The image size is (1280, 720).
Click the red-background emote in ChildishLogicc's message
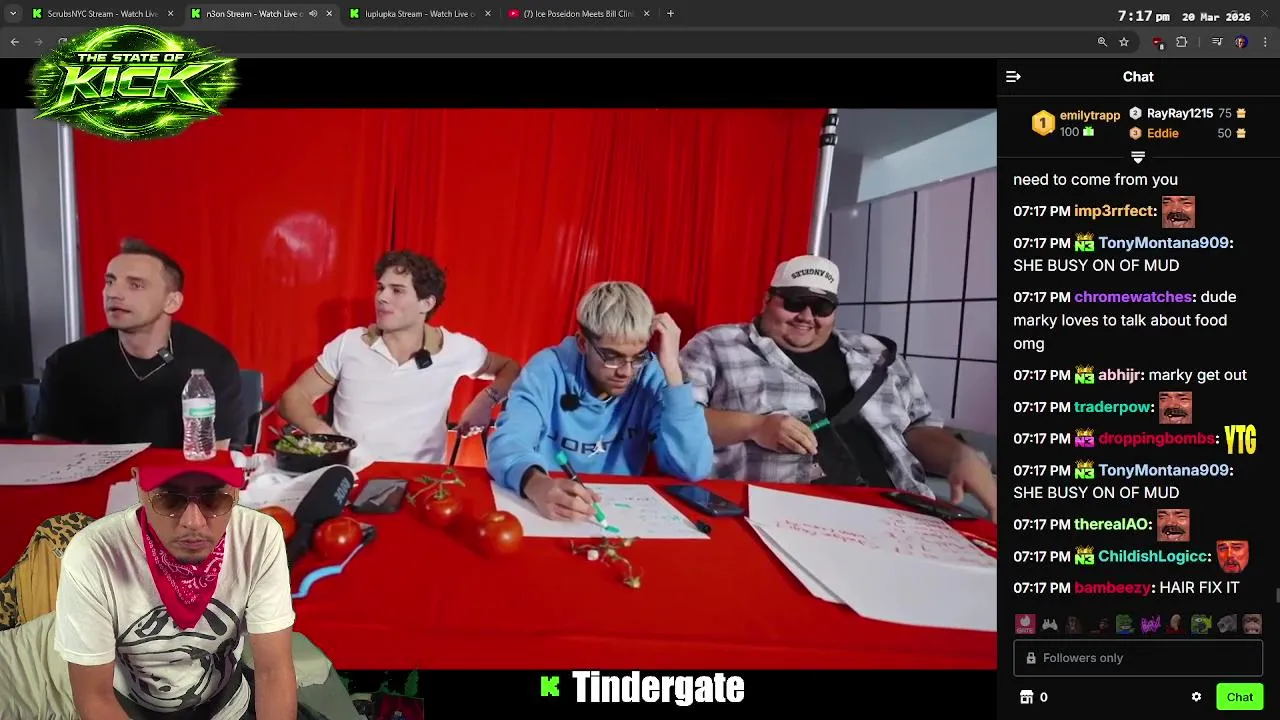[x=1232, y=556]
